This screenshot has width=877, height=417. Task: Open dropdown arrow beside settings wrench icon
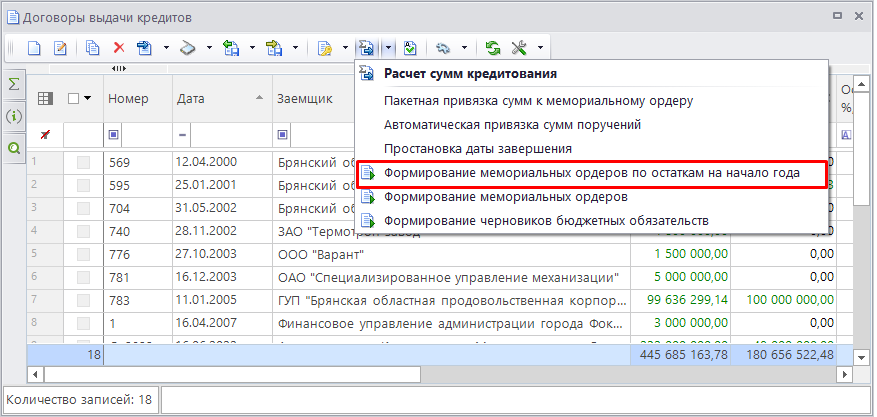point(540,47)
